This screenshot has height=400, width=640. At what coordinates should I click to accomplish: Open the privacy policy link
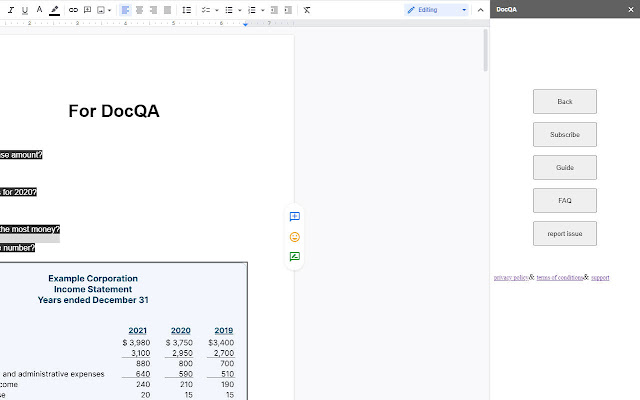click(x=511, y=278)
